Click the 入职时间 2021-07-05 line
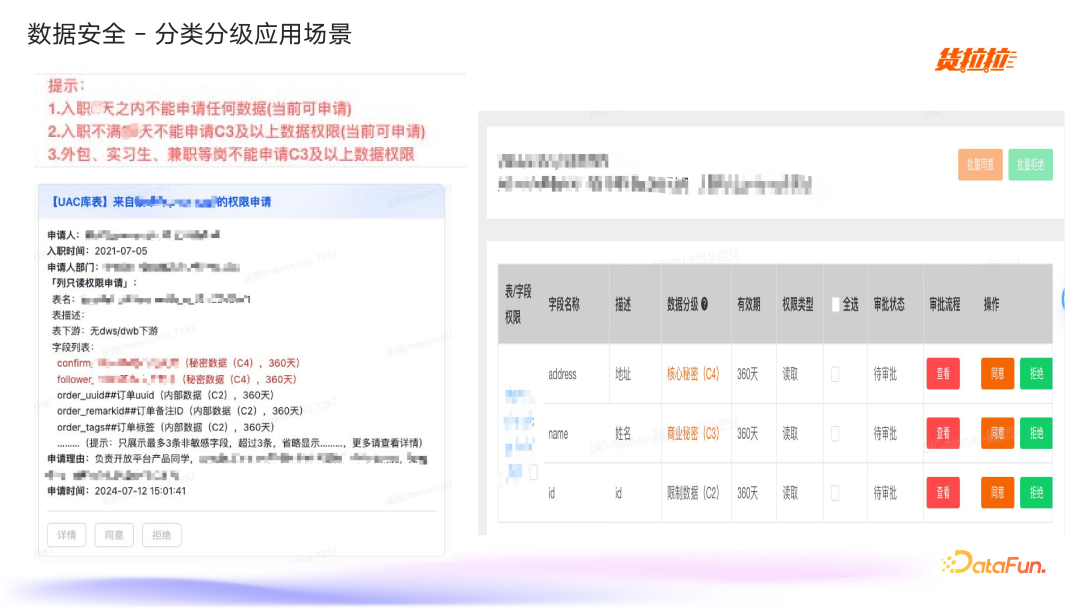 point(97,251)
